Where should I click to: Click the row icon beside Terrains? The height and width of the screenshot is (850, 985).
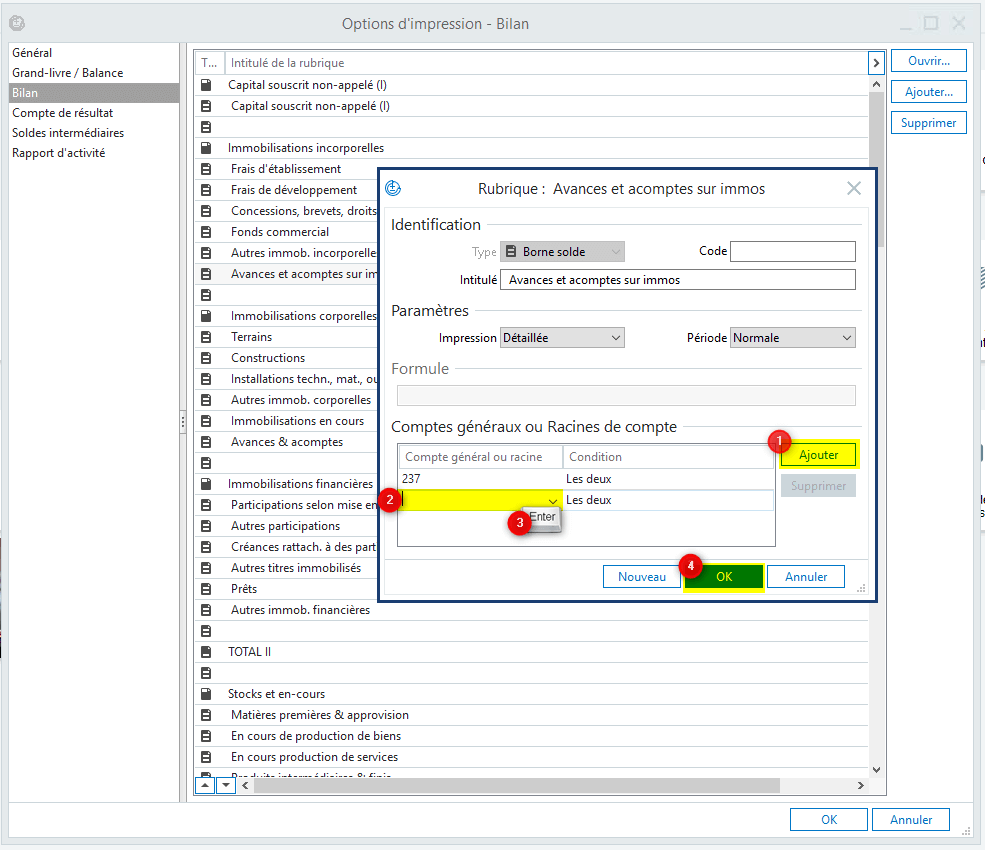[x=206, y=337]
